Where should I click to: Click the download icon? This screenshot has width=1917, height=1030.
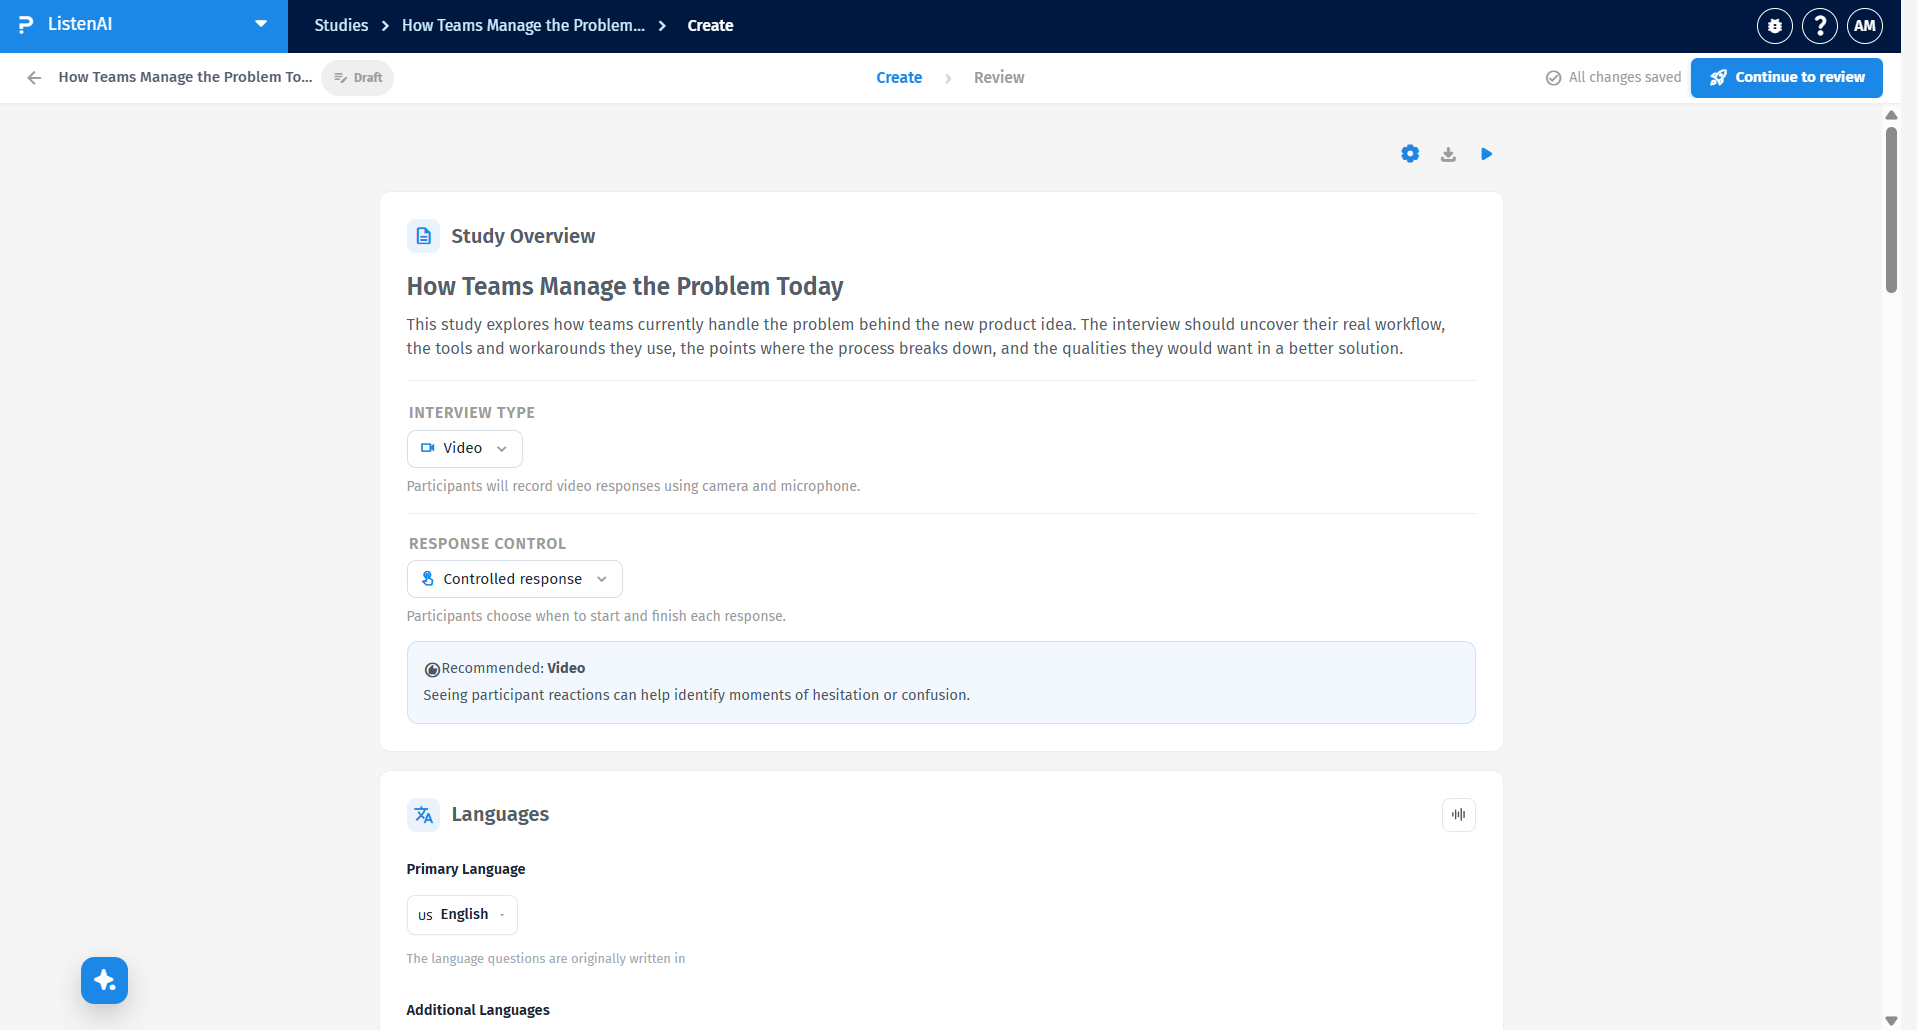1448,154
